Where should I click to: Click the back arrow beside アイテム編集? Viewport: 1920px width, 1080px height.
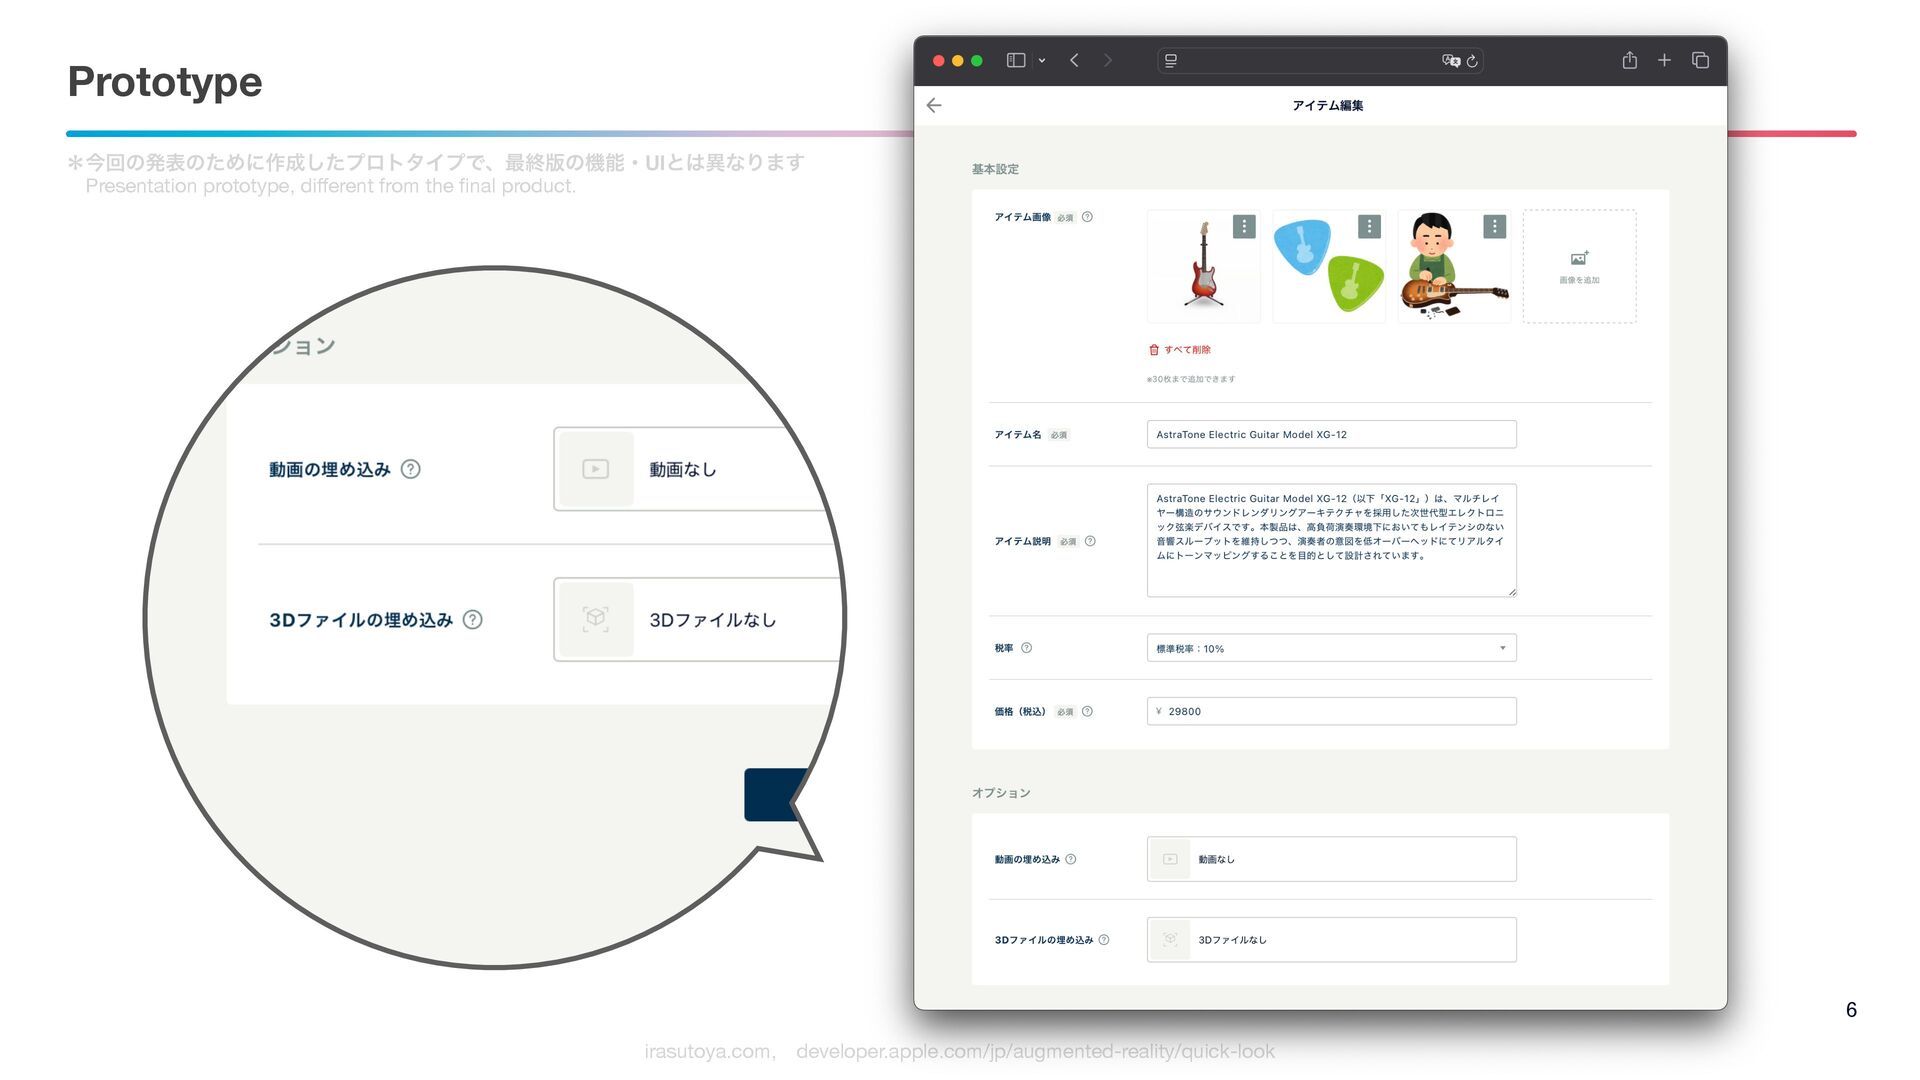coord(934,105)
